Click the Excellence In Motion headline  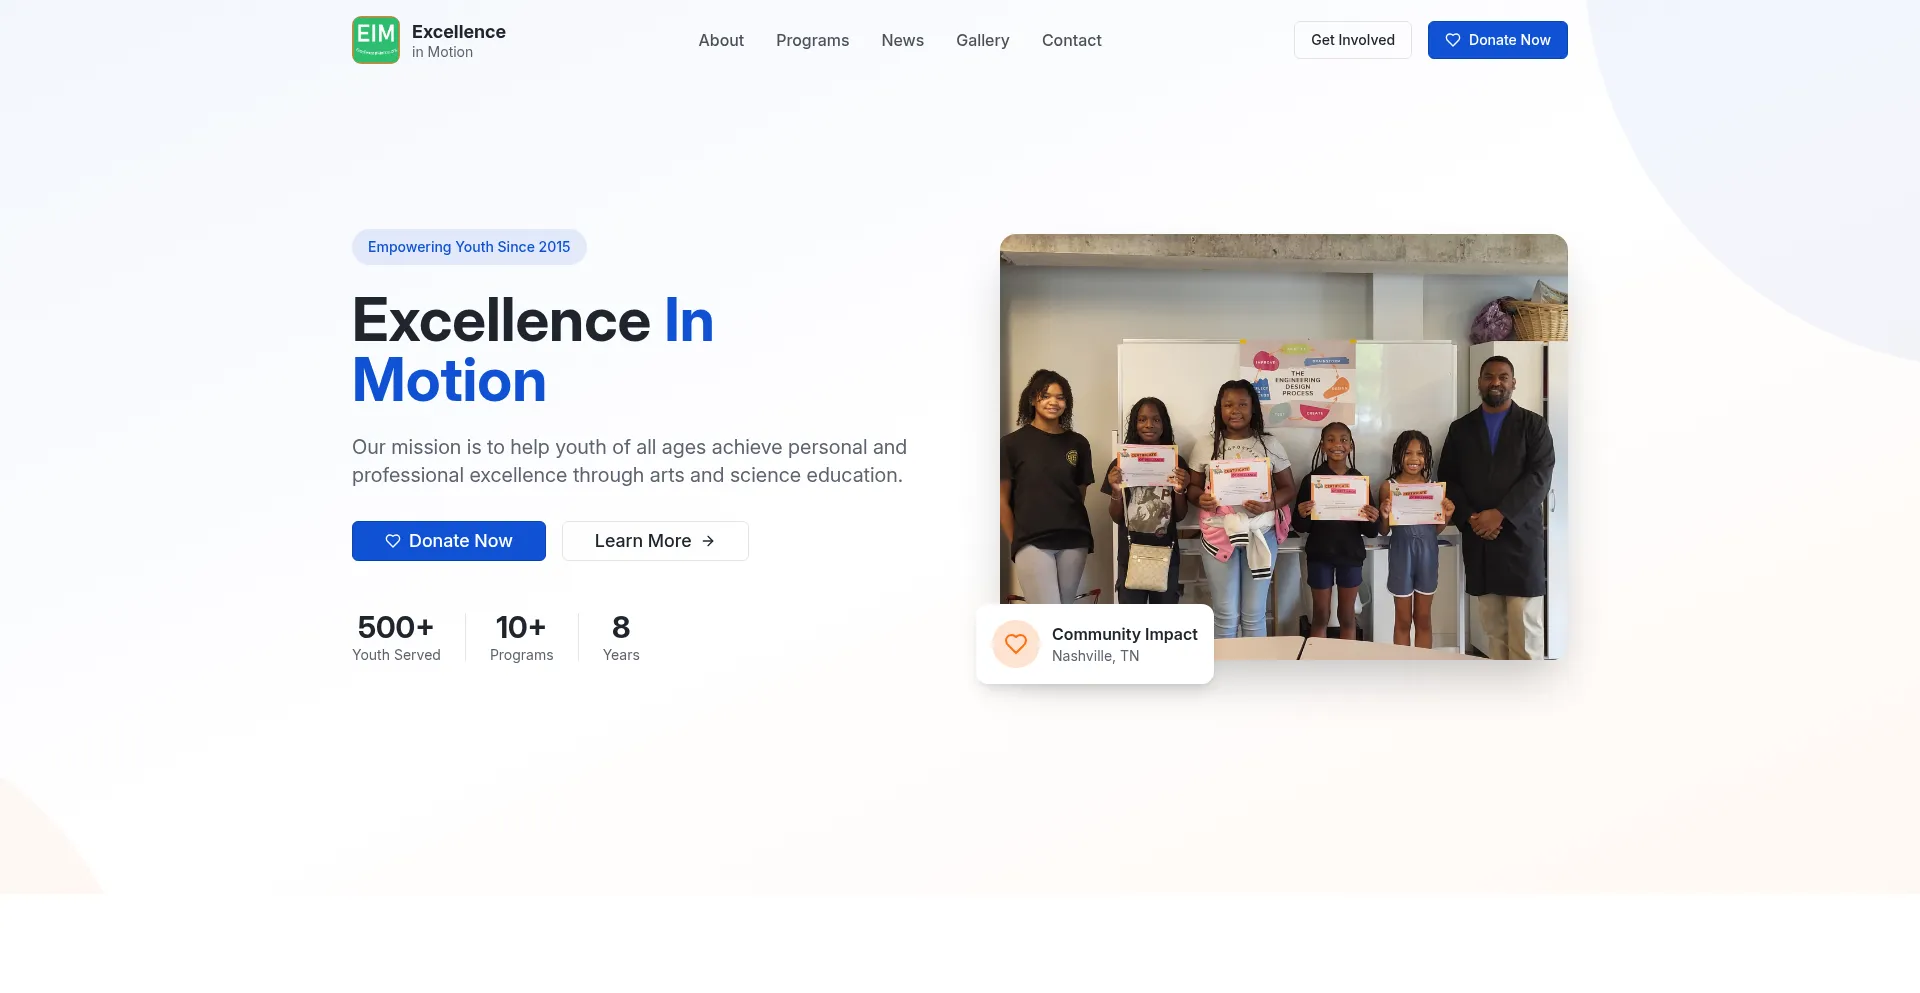pos(533,350)
